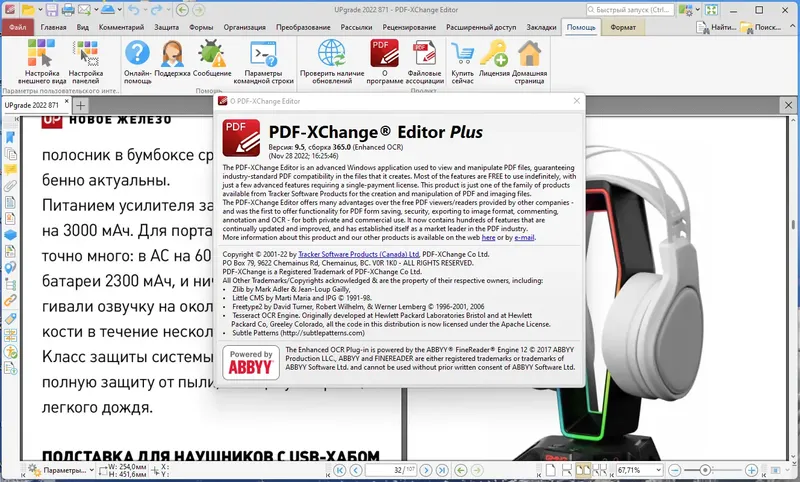Select two pages continuous layout
Image resolution: width=800 pixels, height=482 pixels.
pos(600,470)
